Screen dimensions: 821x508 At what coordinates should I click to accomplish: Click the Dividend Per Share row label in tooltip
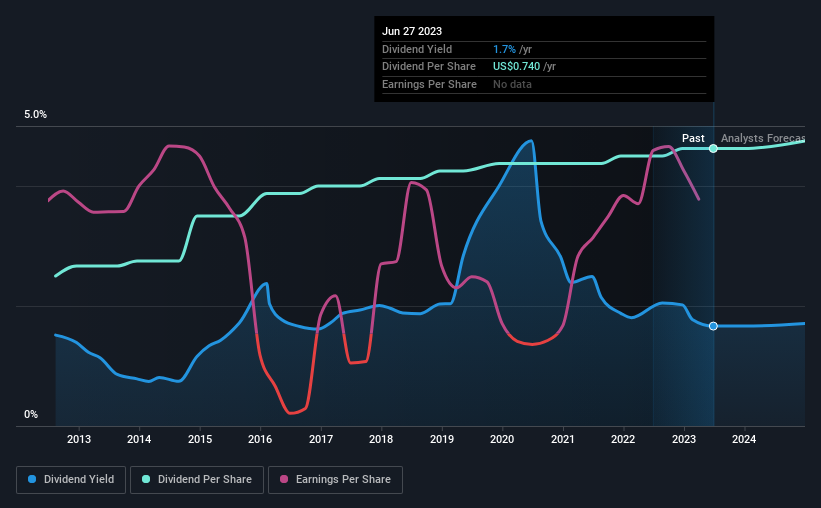point(429,67)
